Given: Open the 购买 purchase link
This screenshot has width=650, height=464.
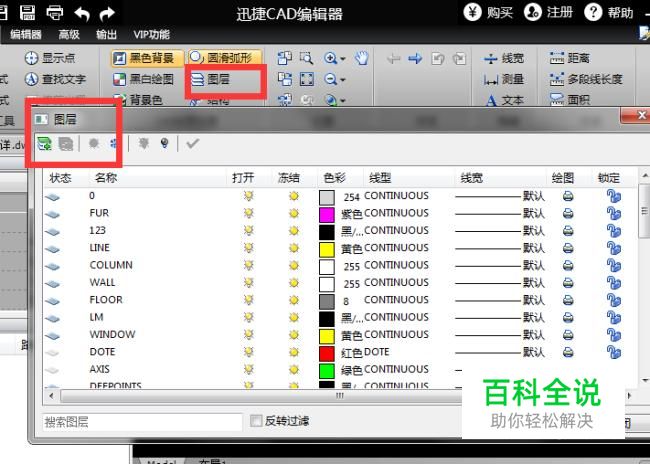Looking at the screenshot, I should (x=488, y=12).
